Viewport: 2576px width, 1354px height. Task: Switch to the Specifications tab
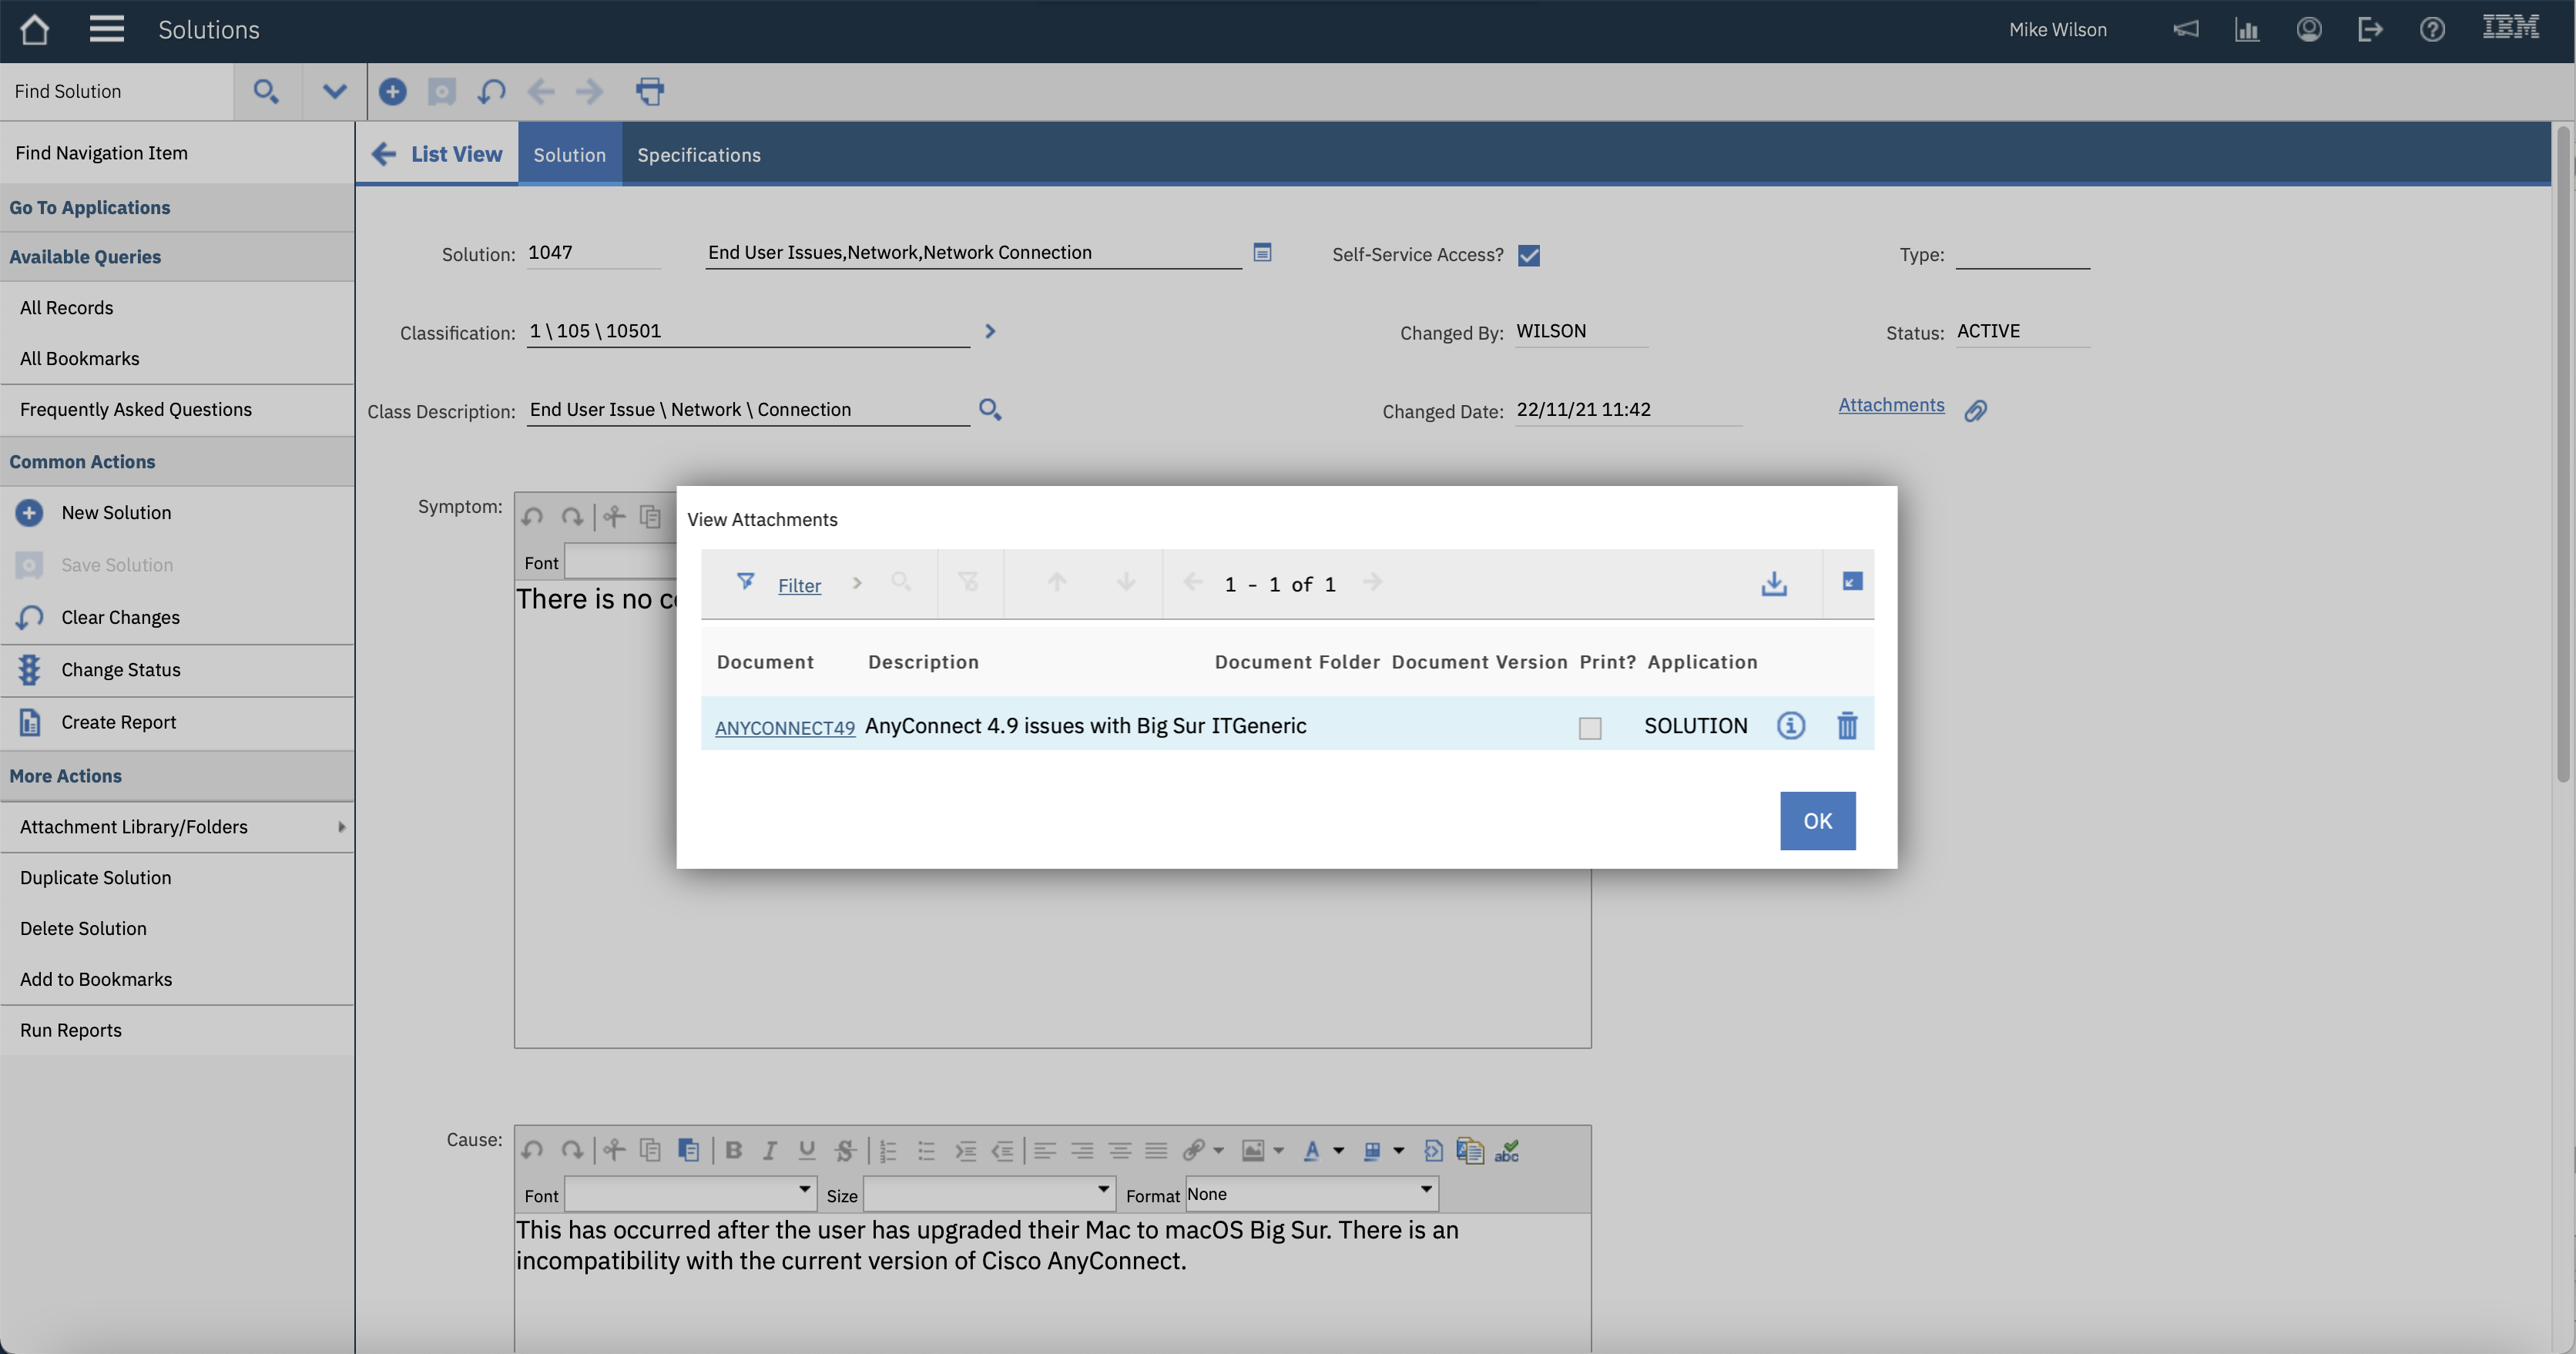point(698,155)
